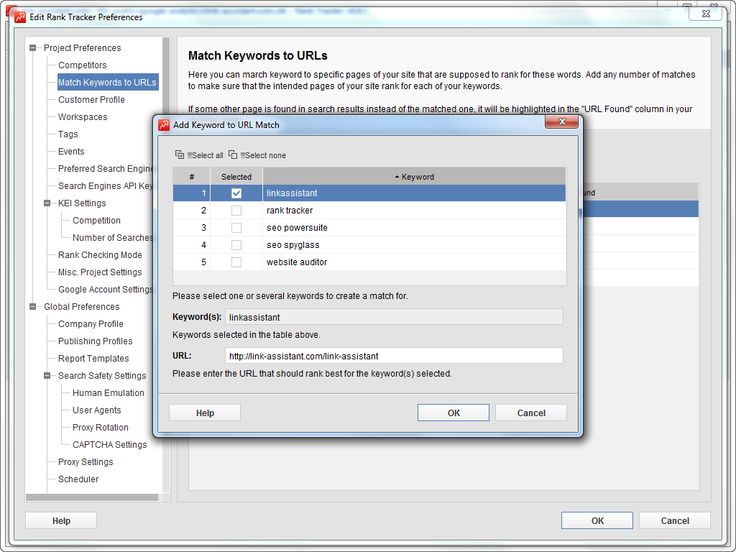Check the website auditor keyword checkbox
Screen dimensions: 736x552
(x=236, y=262)
